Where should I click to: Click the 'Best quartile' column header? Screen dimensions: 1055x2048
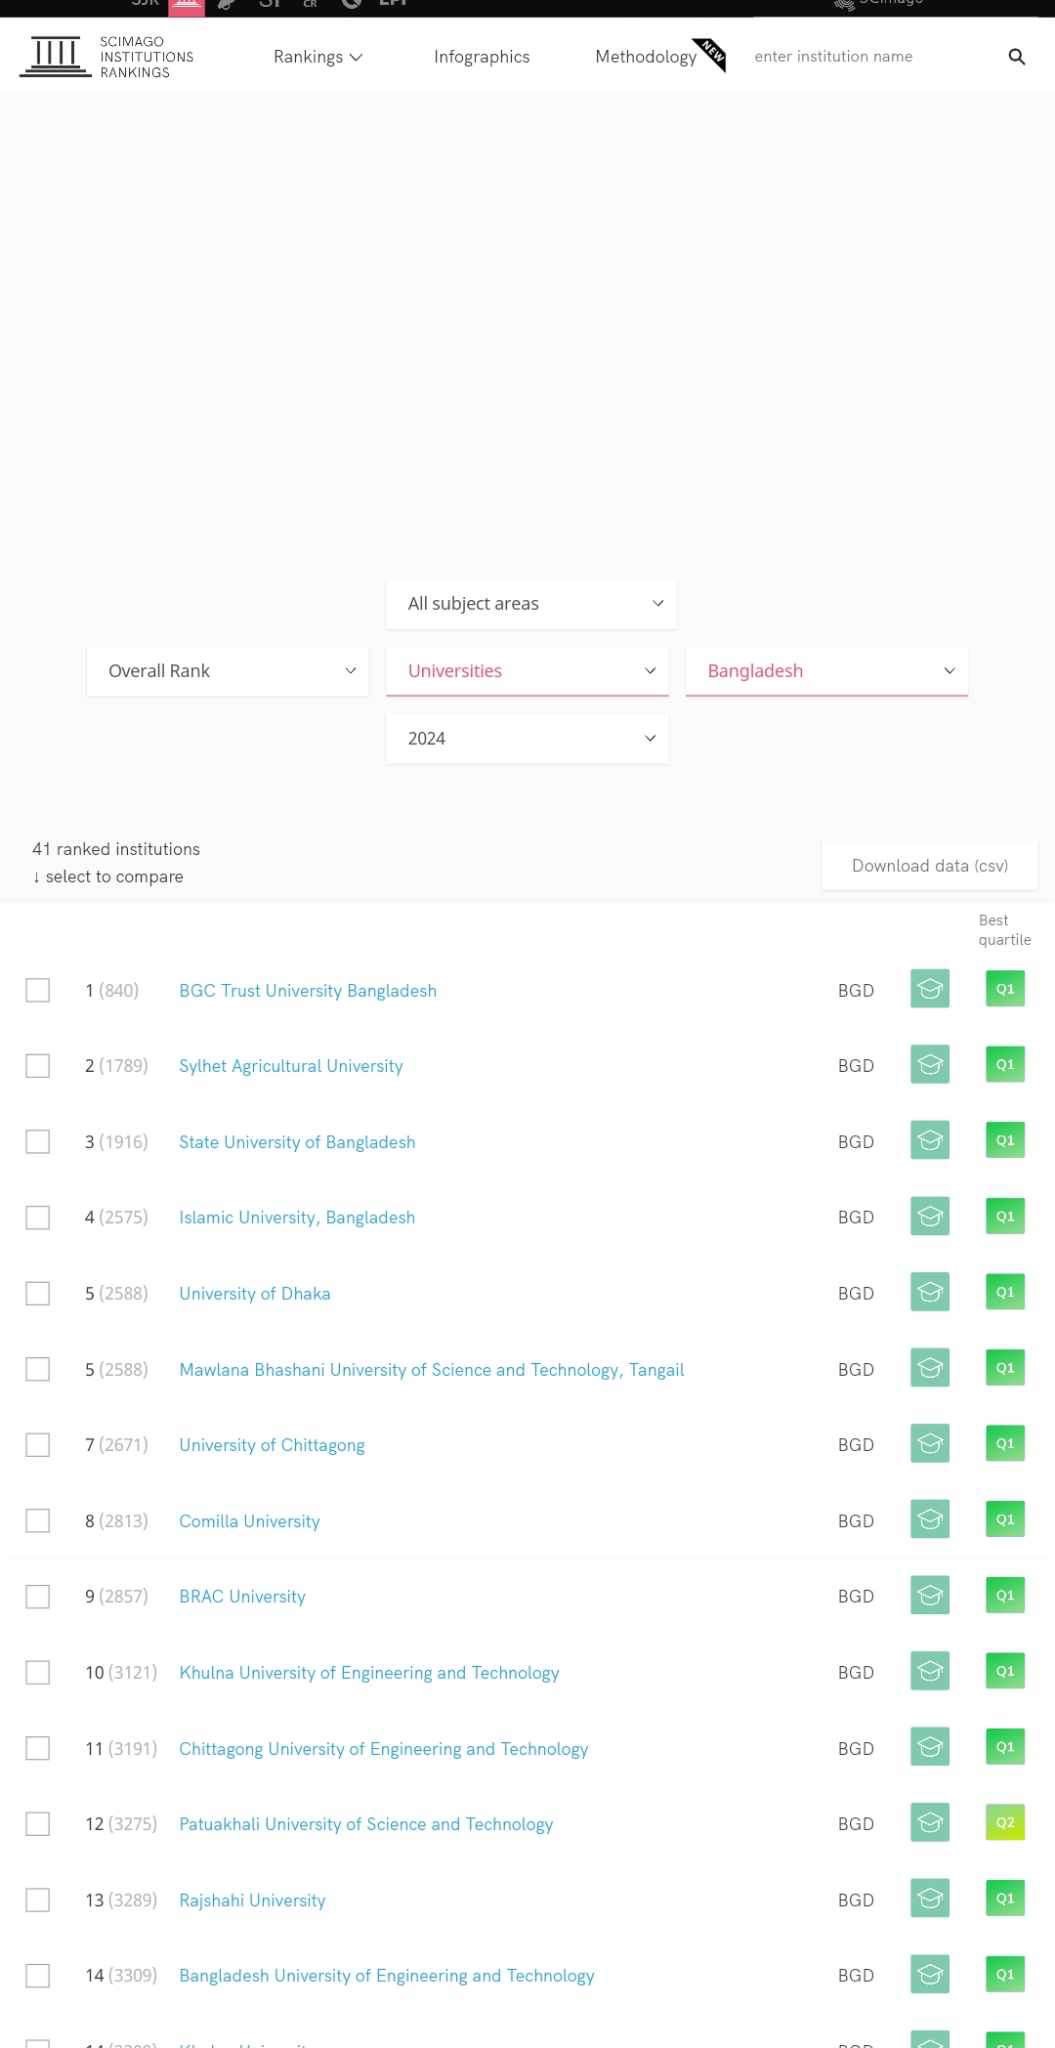click(1004, 930)
